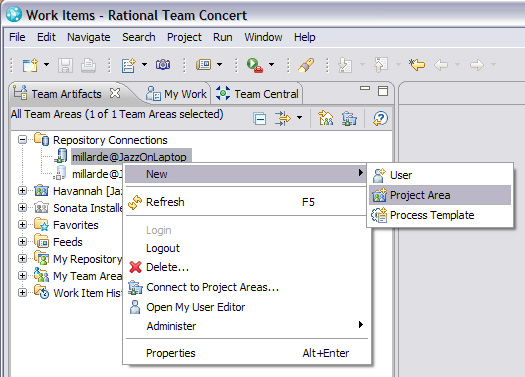Open the Window menu
525x377 pixels.
(263, 37)
